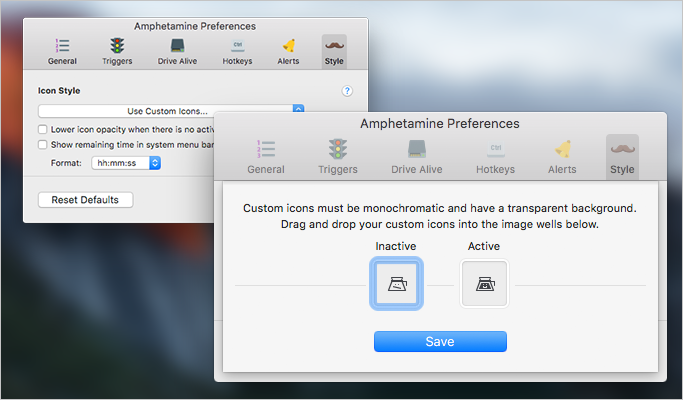
Task: Enable Lower icon opacity checkbox
Action: coord(42,129)
